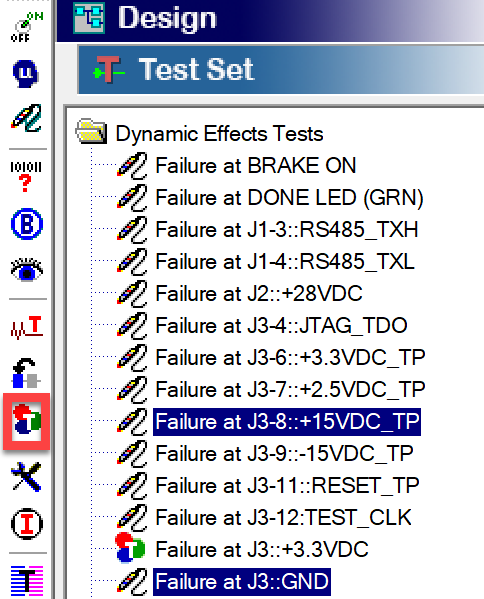Click the waveform red T icon

coord(26,327)
